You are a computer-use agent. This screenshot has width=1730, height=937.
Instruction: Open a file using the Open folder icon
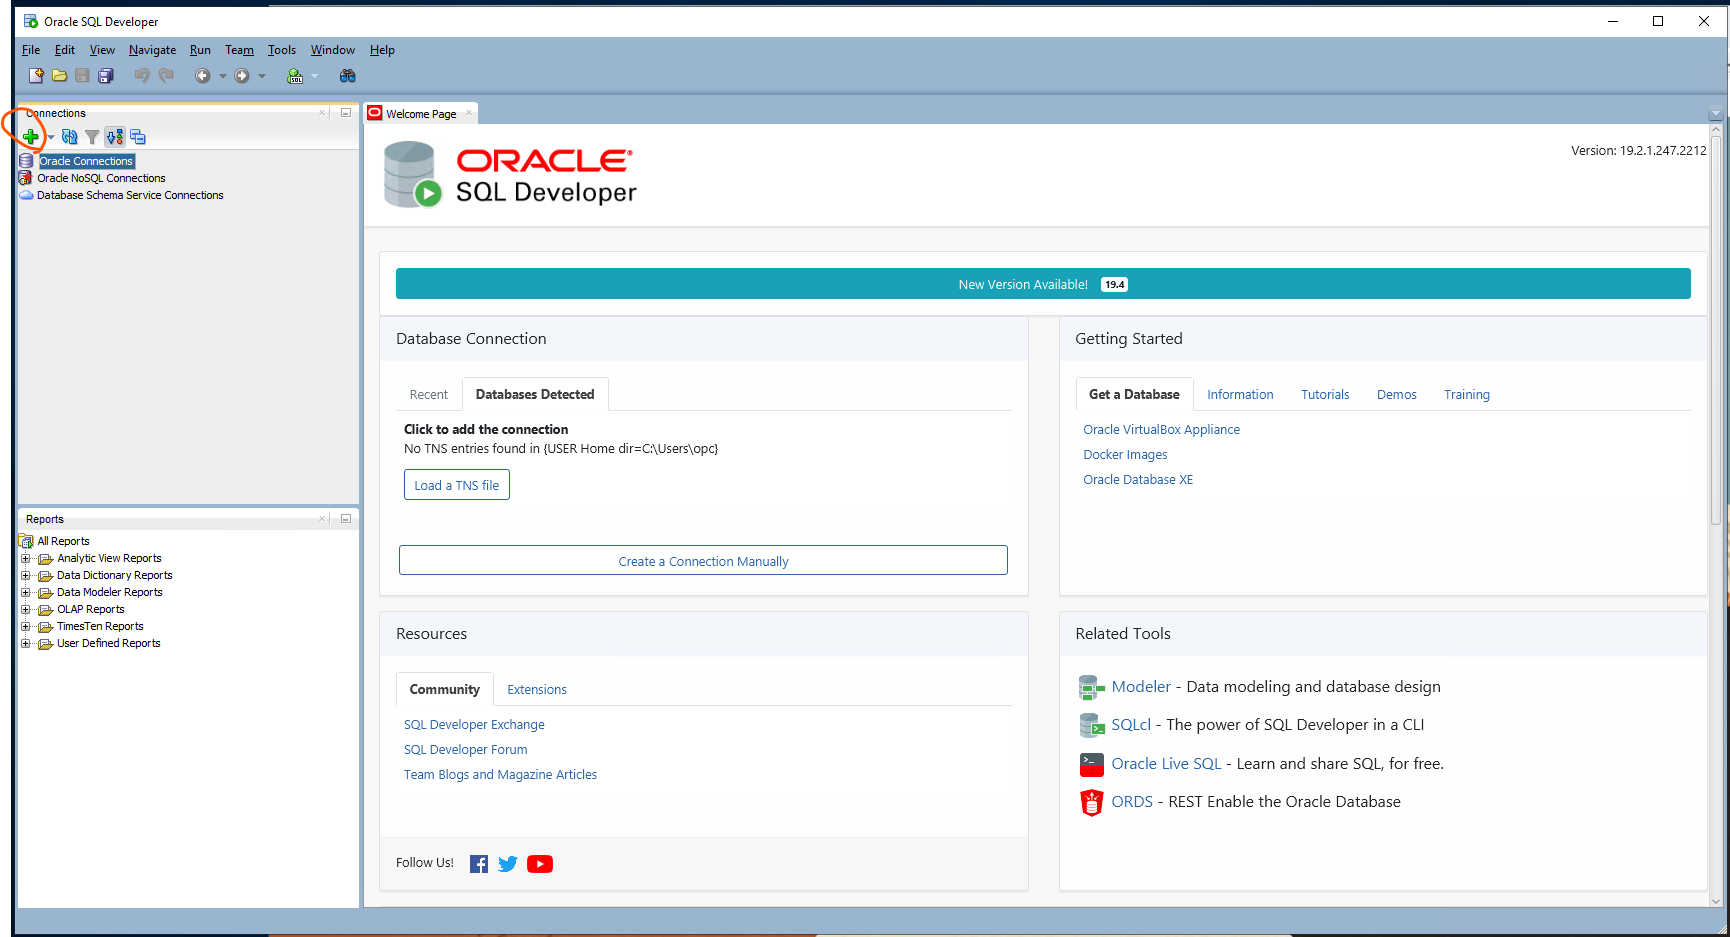59,75
